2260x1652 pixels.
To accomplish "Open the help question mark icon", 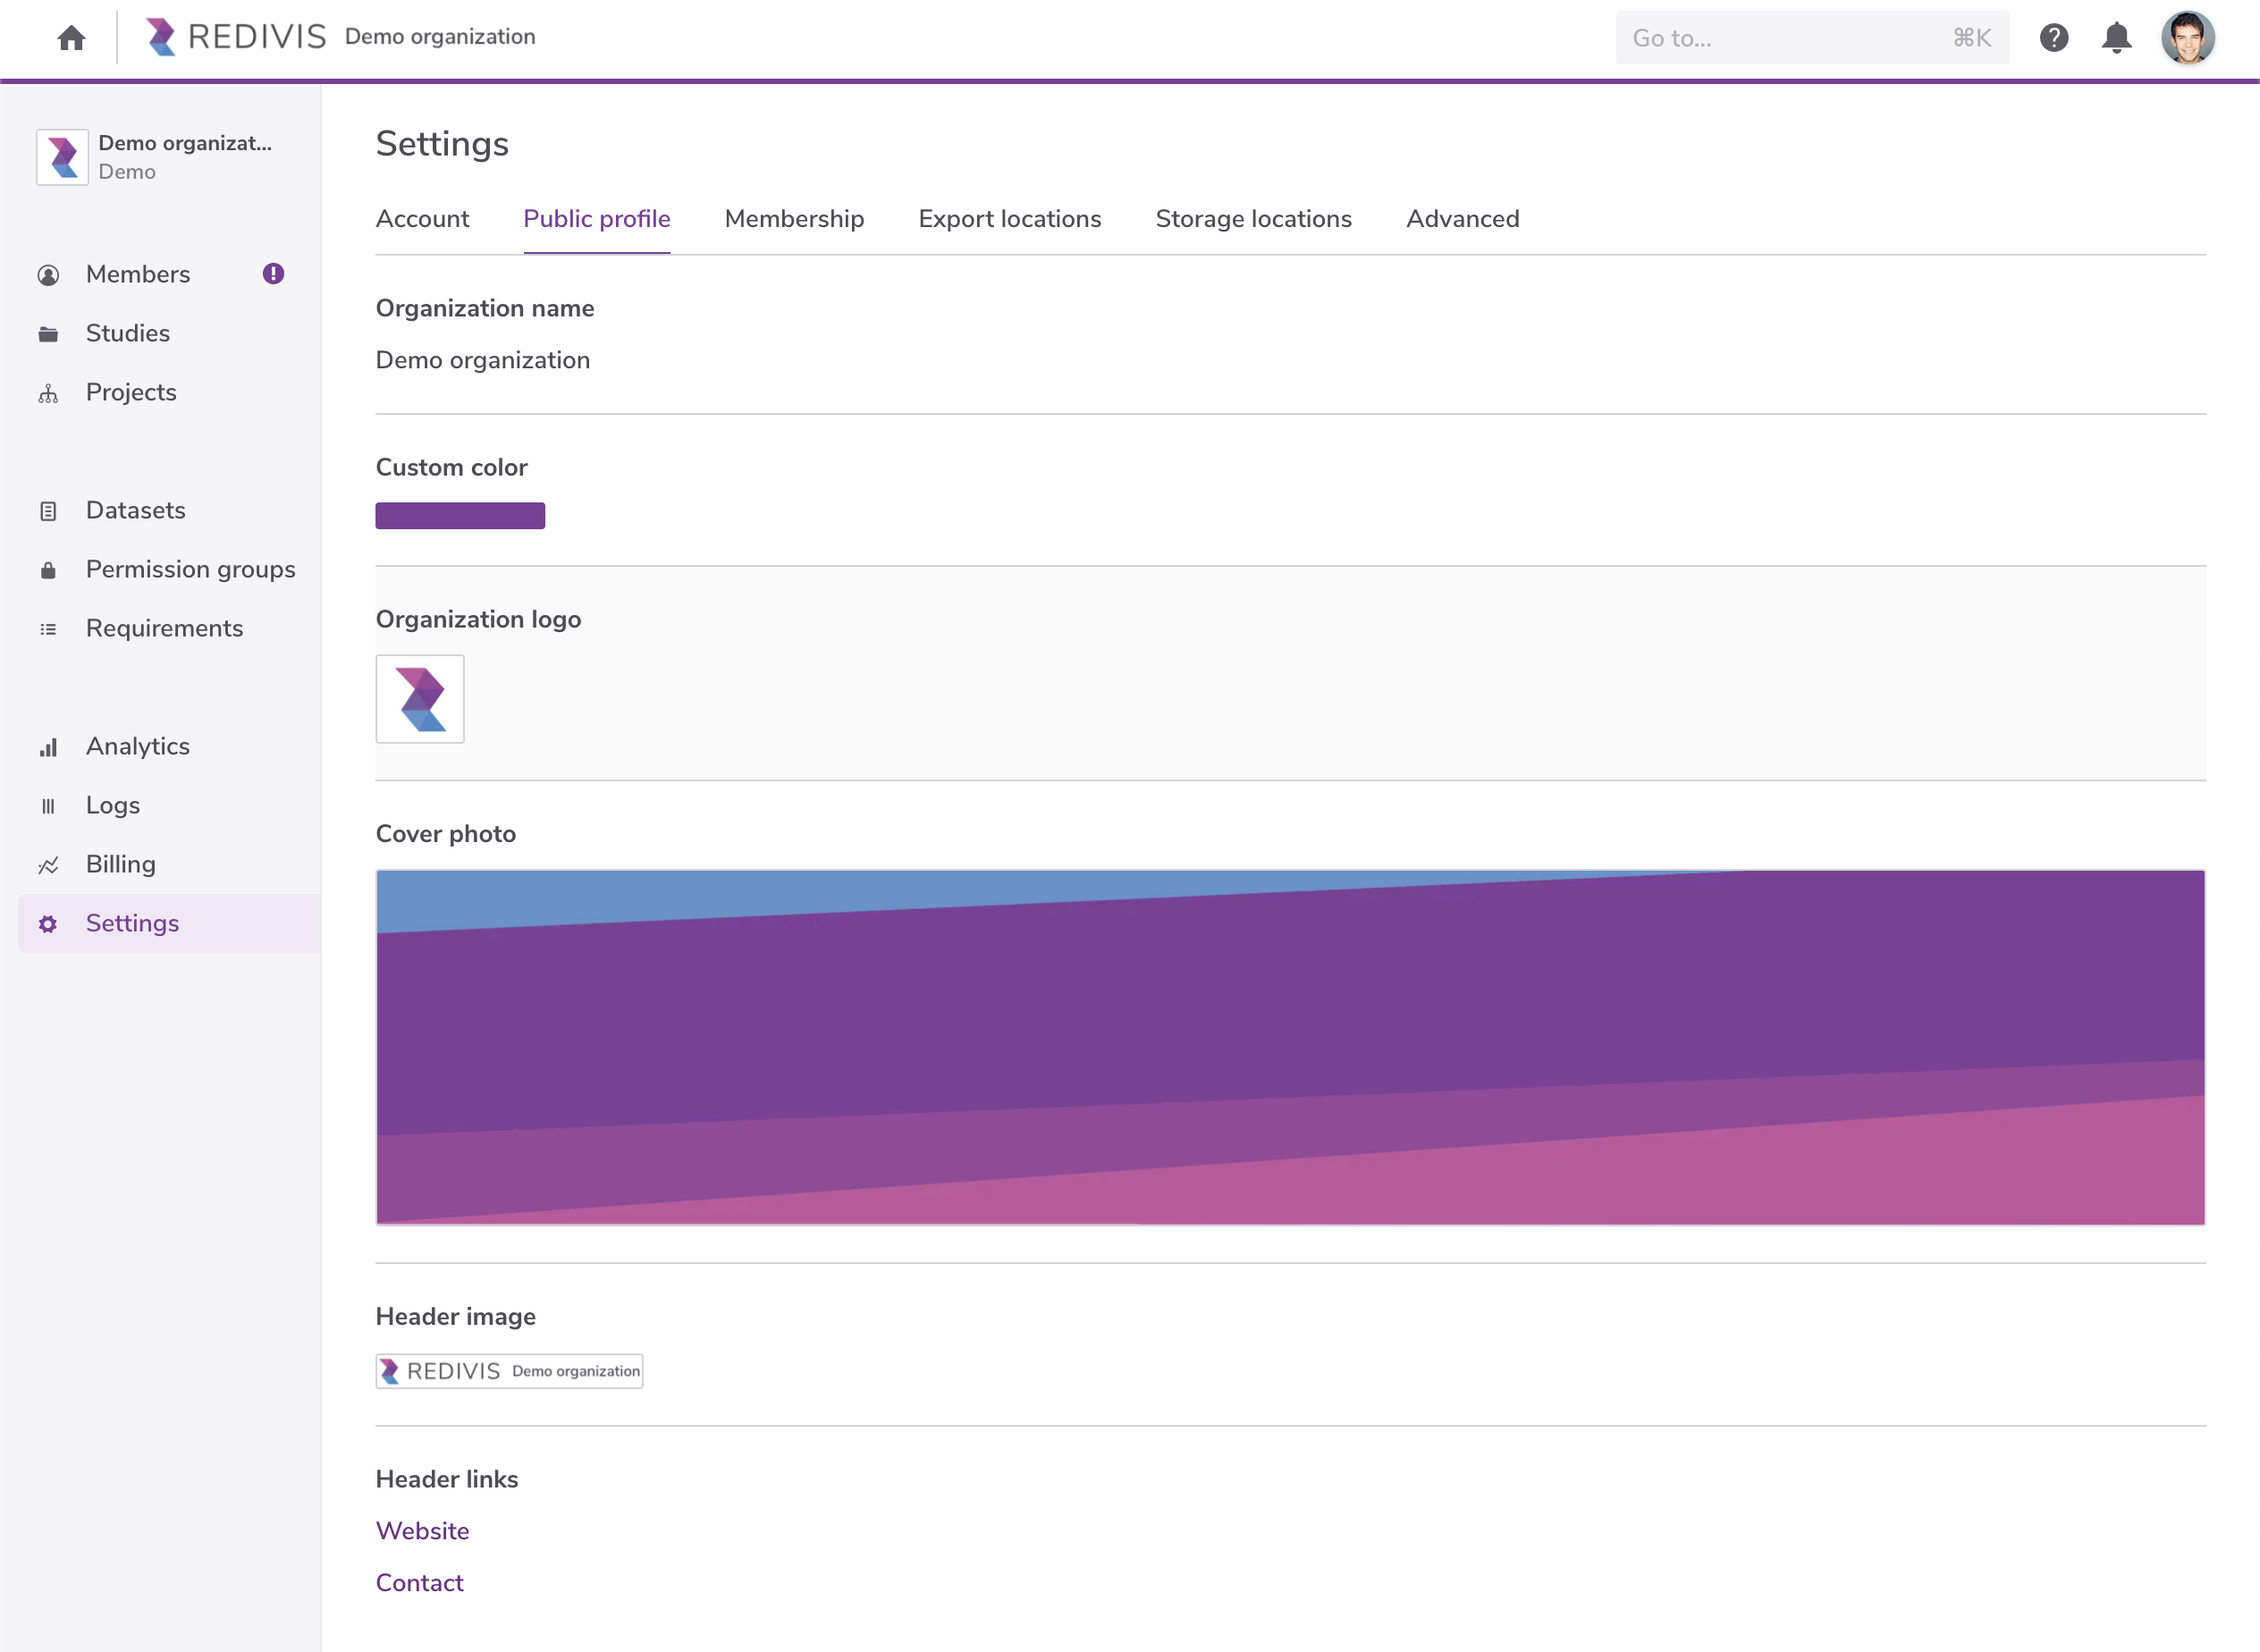I will tap(2053, 38).
